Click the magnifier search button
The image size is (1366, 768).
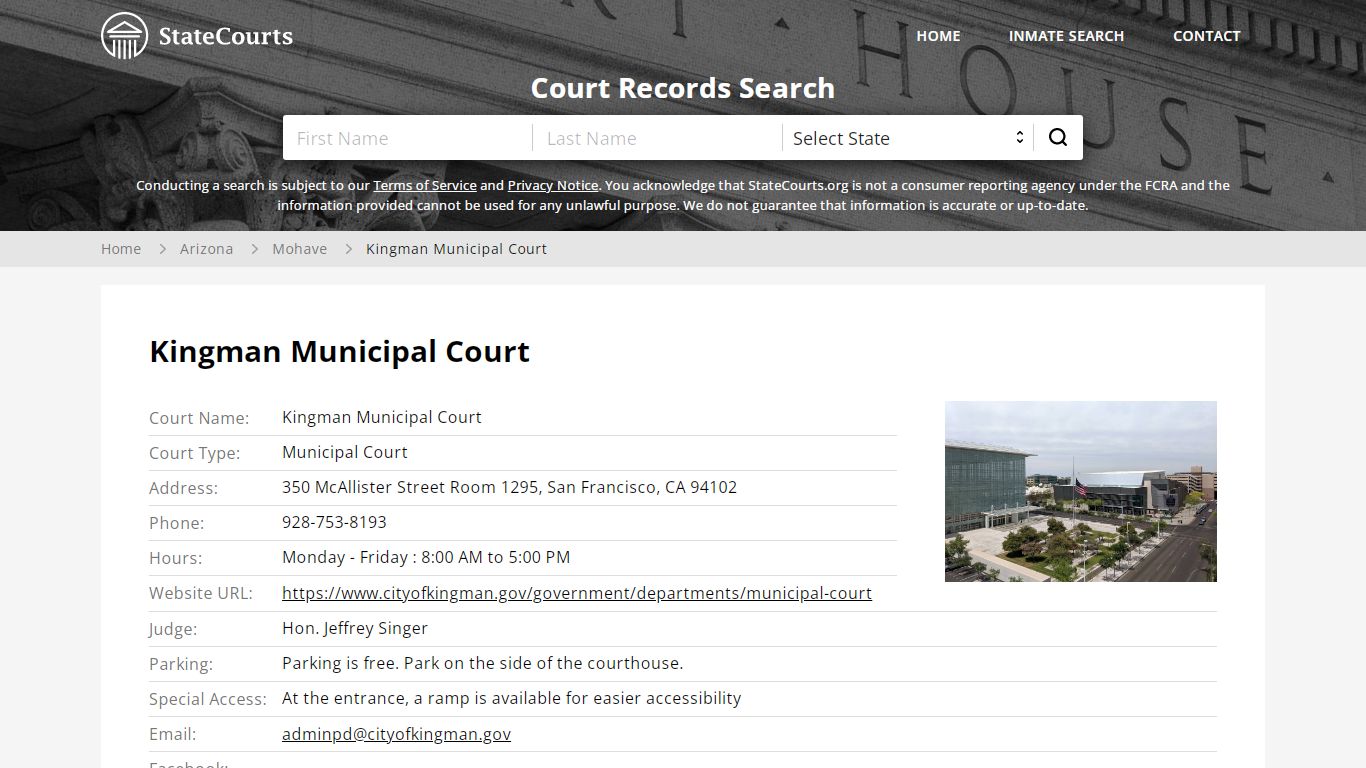[1058, 138]
